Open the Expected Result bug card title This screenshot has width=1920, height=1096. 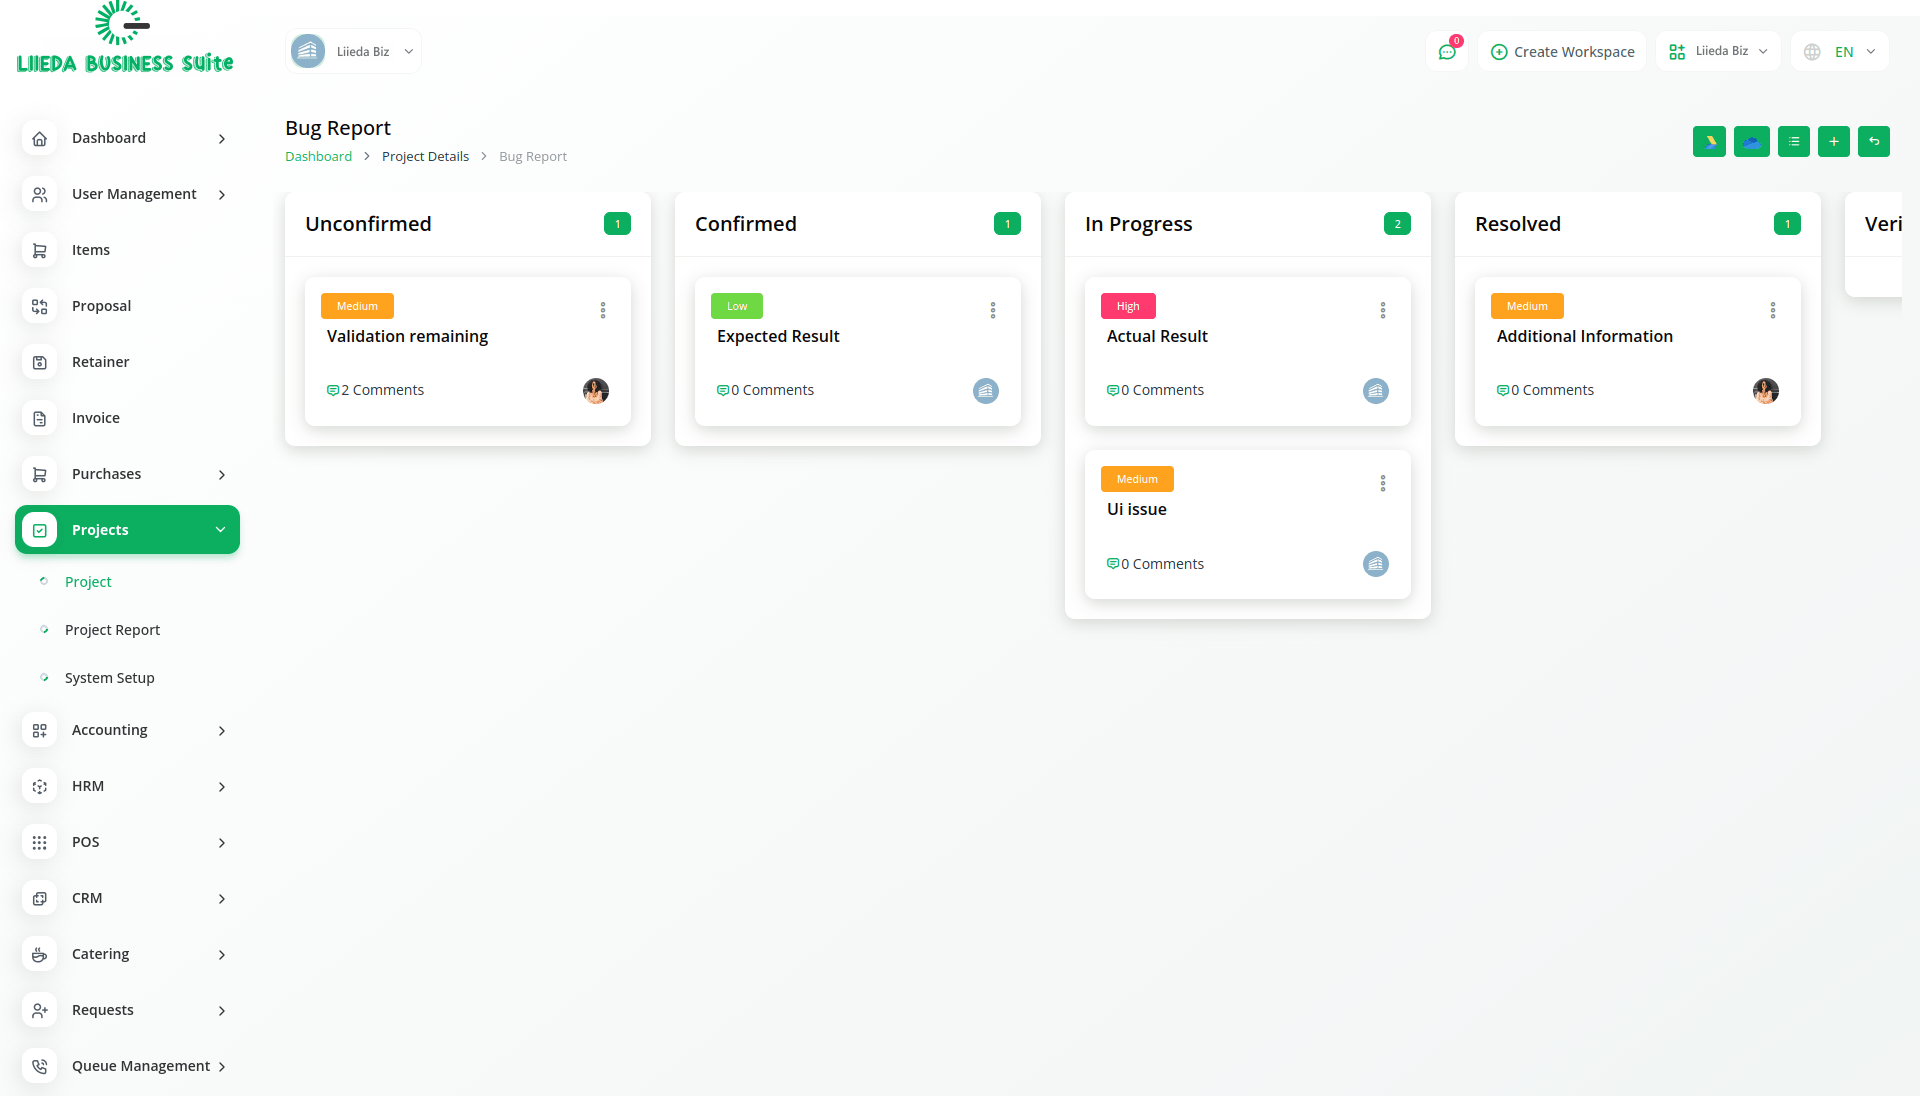(x=777, y=337)
